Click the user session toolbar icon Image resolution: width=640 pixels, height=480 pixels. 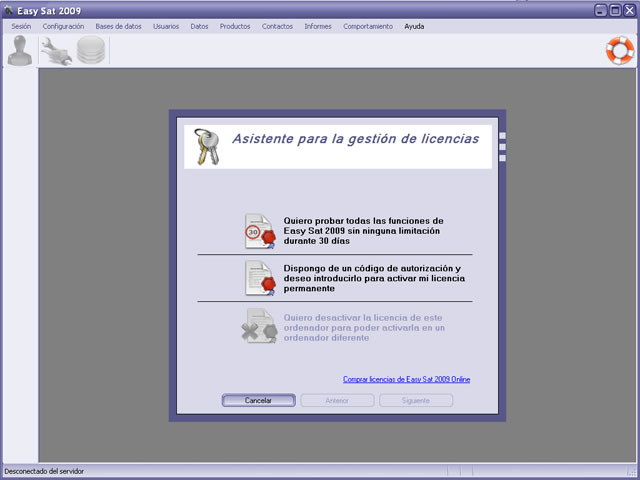pos(20,50)
